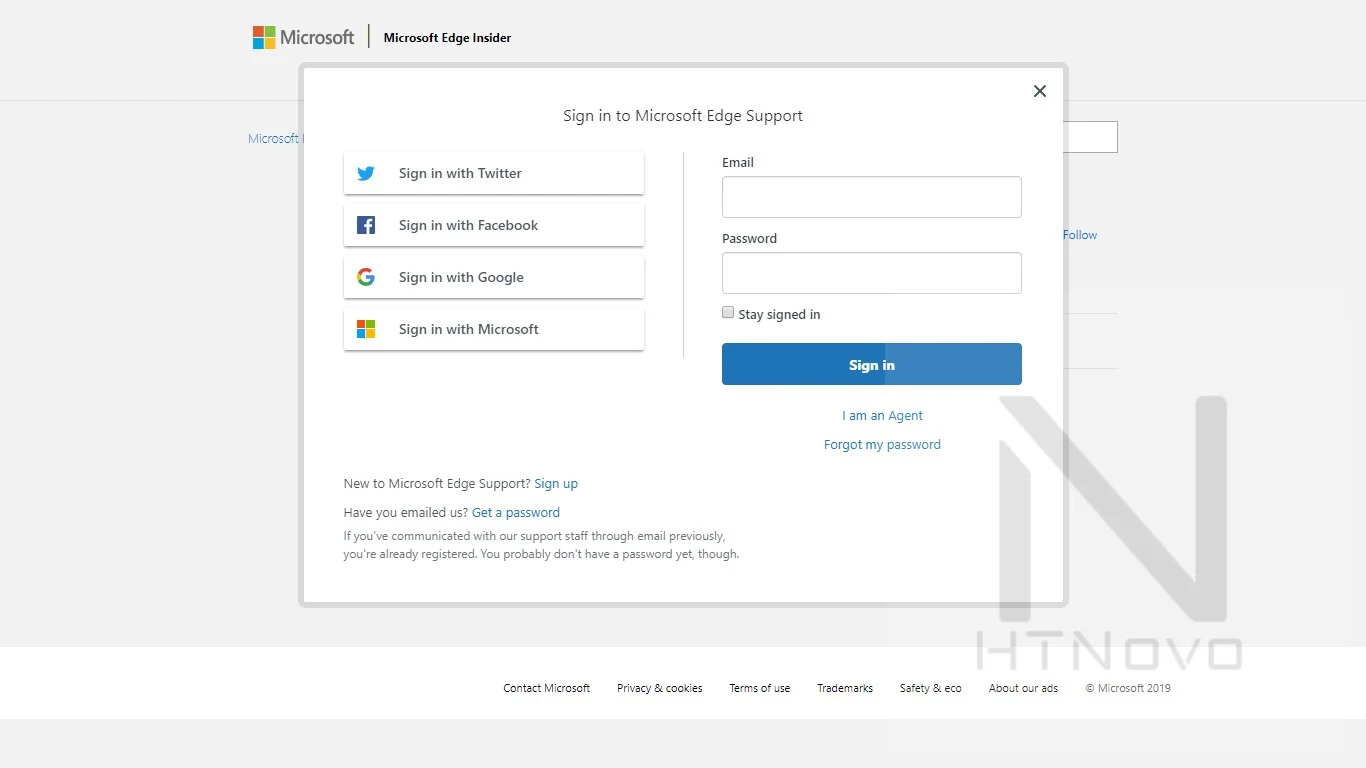Choose Sign in with Twitter button
Screen dimensions: 1366x768
[494, 173]
